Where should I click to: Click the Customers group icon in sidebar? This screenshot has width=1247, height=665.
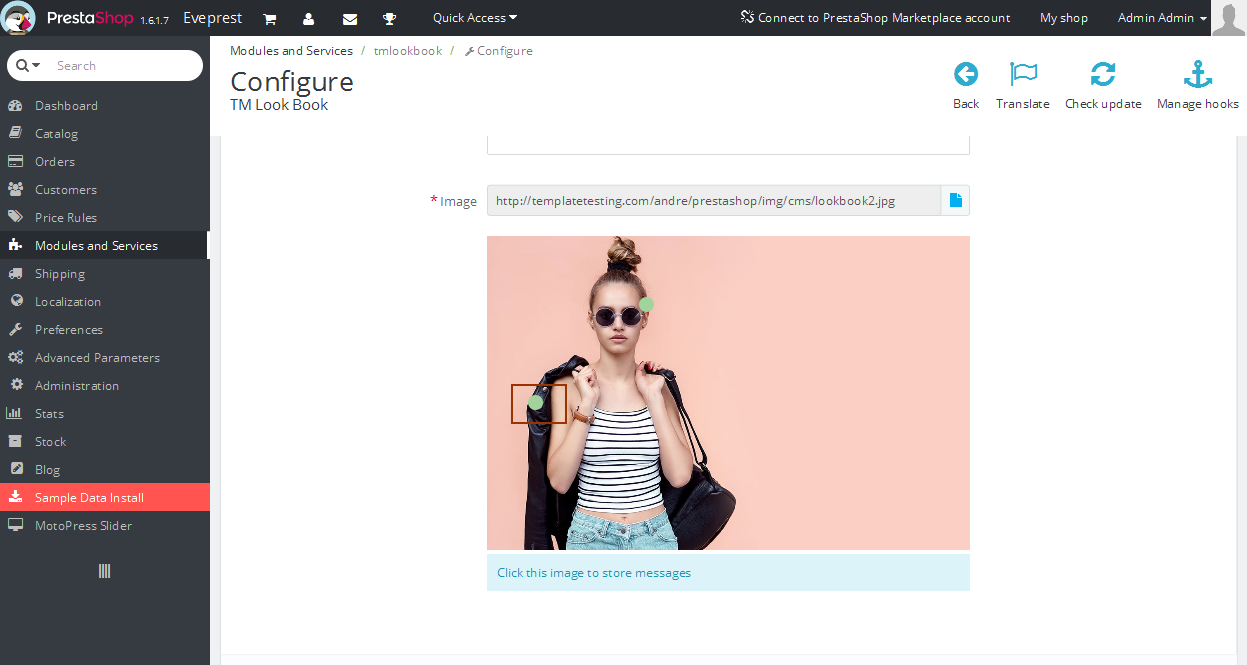coord(15,189)
